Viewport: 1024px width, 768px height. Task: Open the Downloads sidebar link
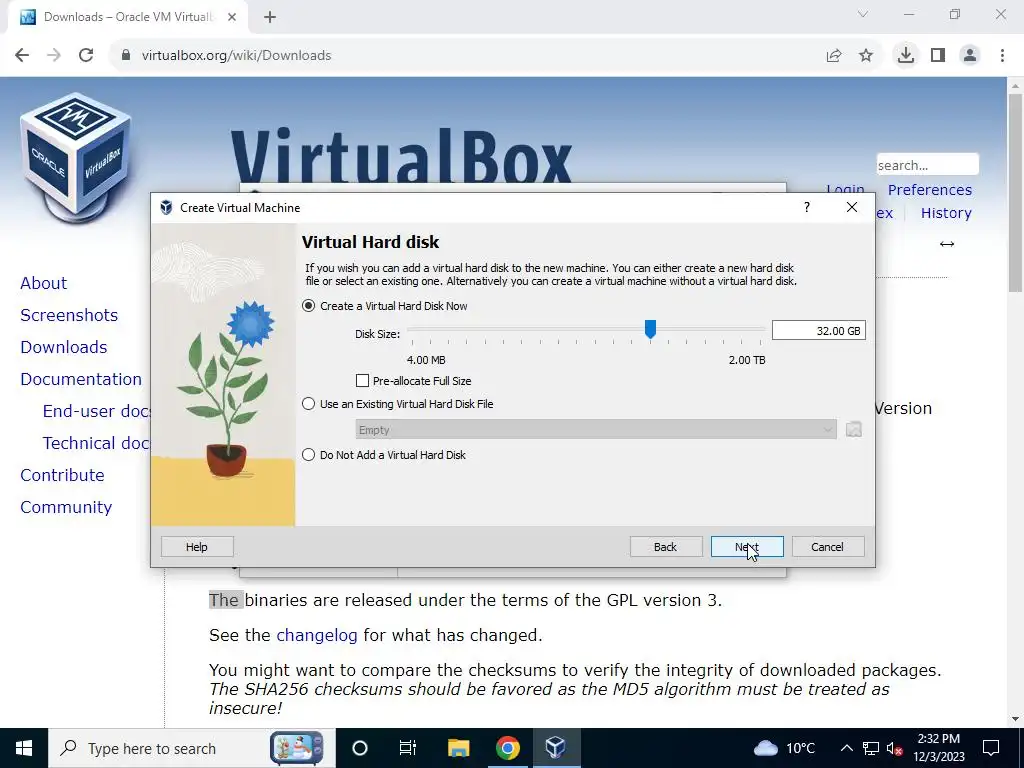[64, 347]
